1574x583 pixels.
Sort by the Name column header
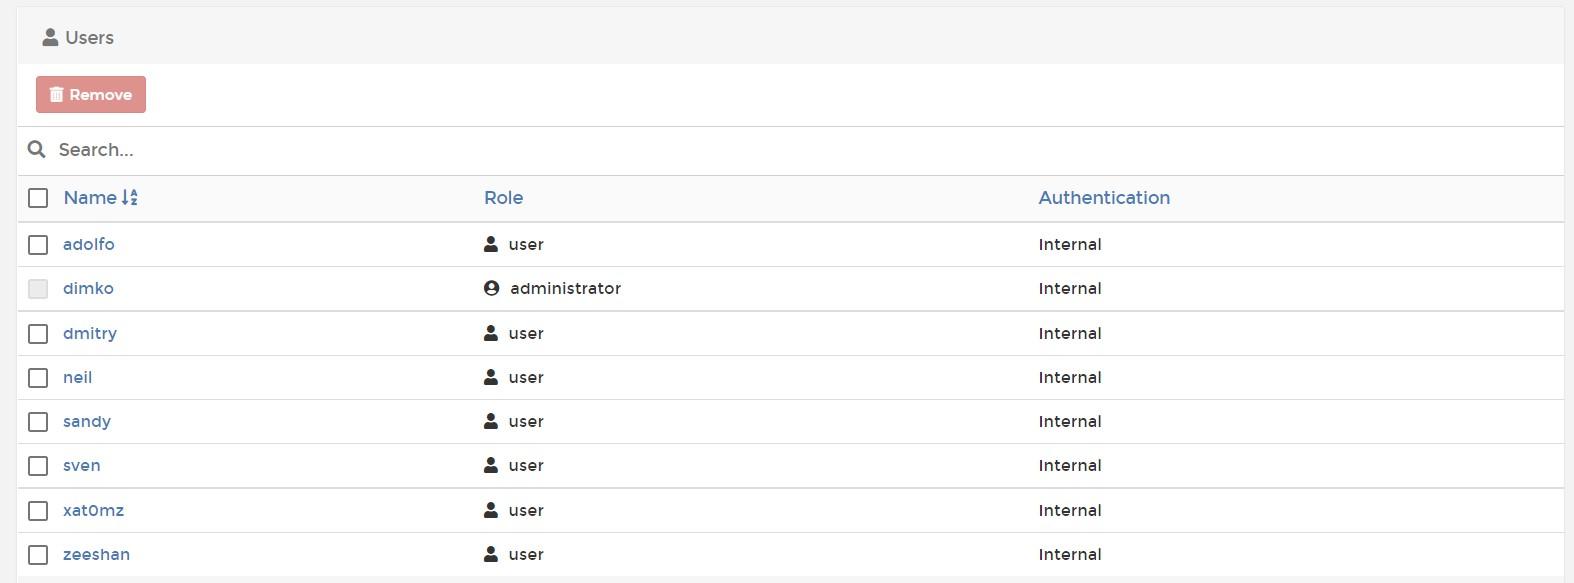click(90, 198)
